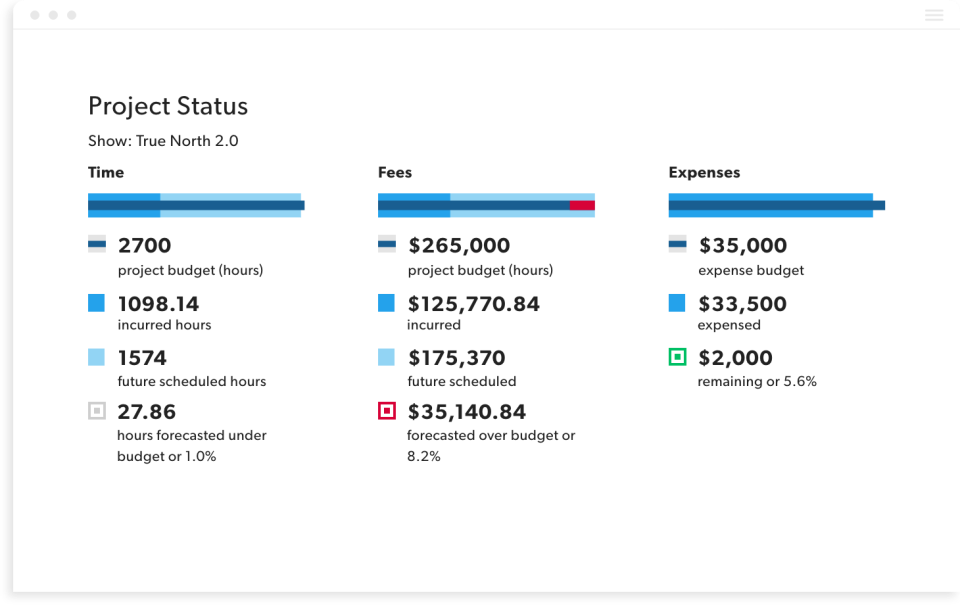960x605 pixels.
Task: Select the incurred fees legend square under Fees
Action: (387, 302)
